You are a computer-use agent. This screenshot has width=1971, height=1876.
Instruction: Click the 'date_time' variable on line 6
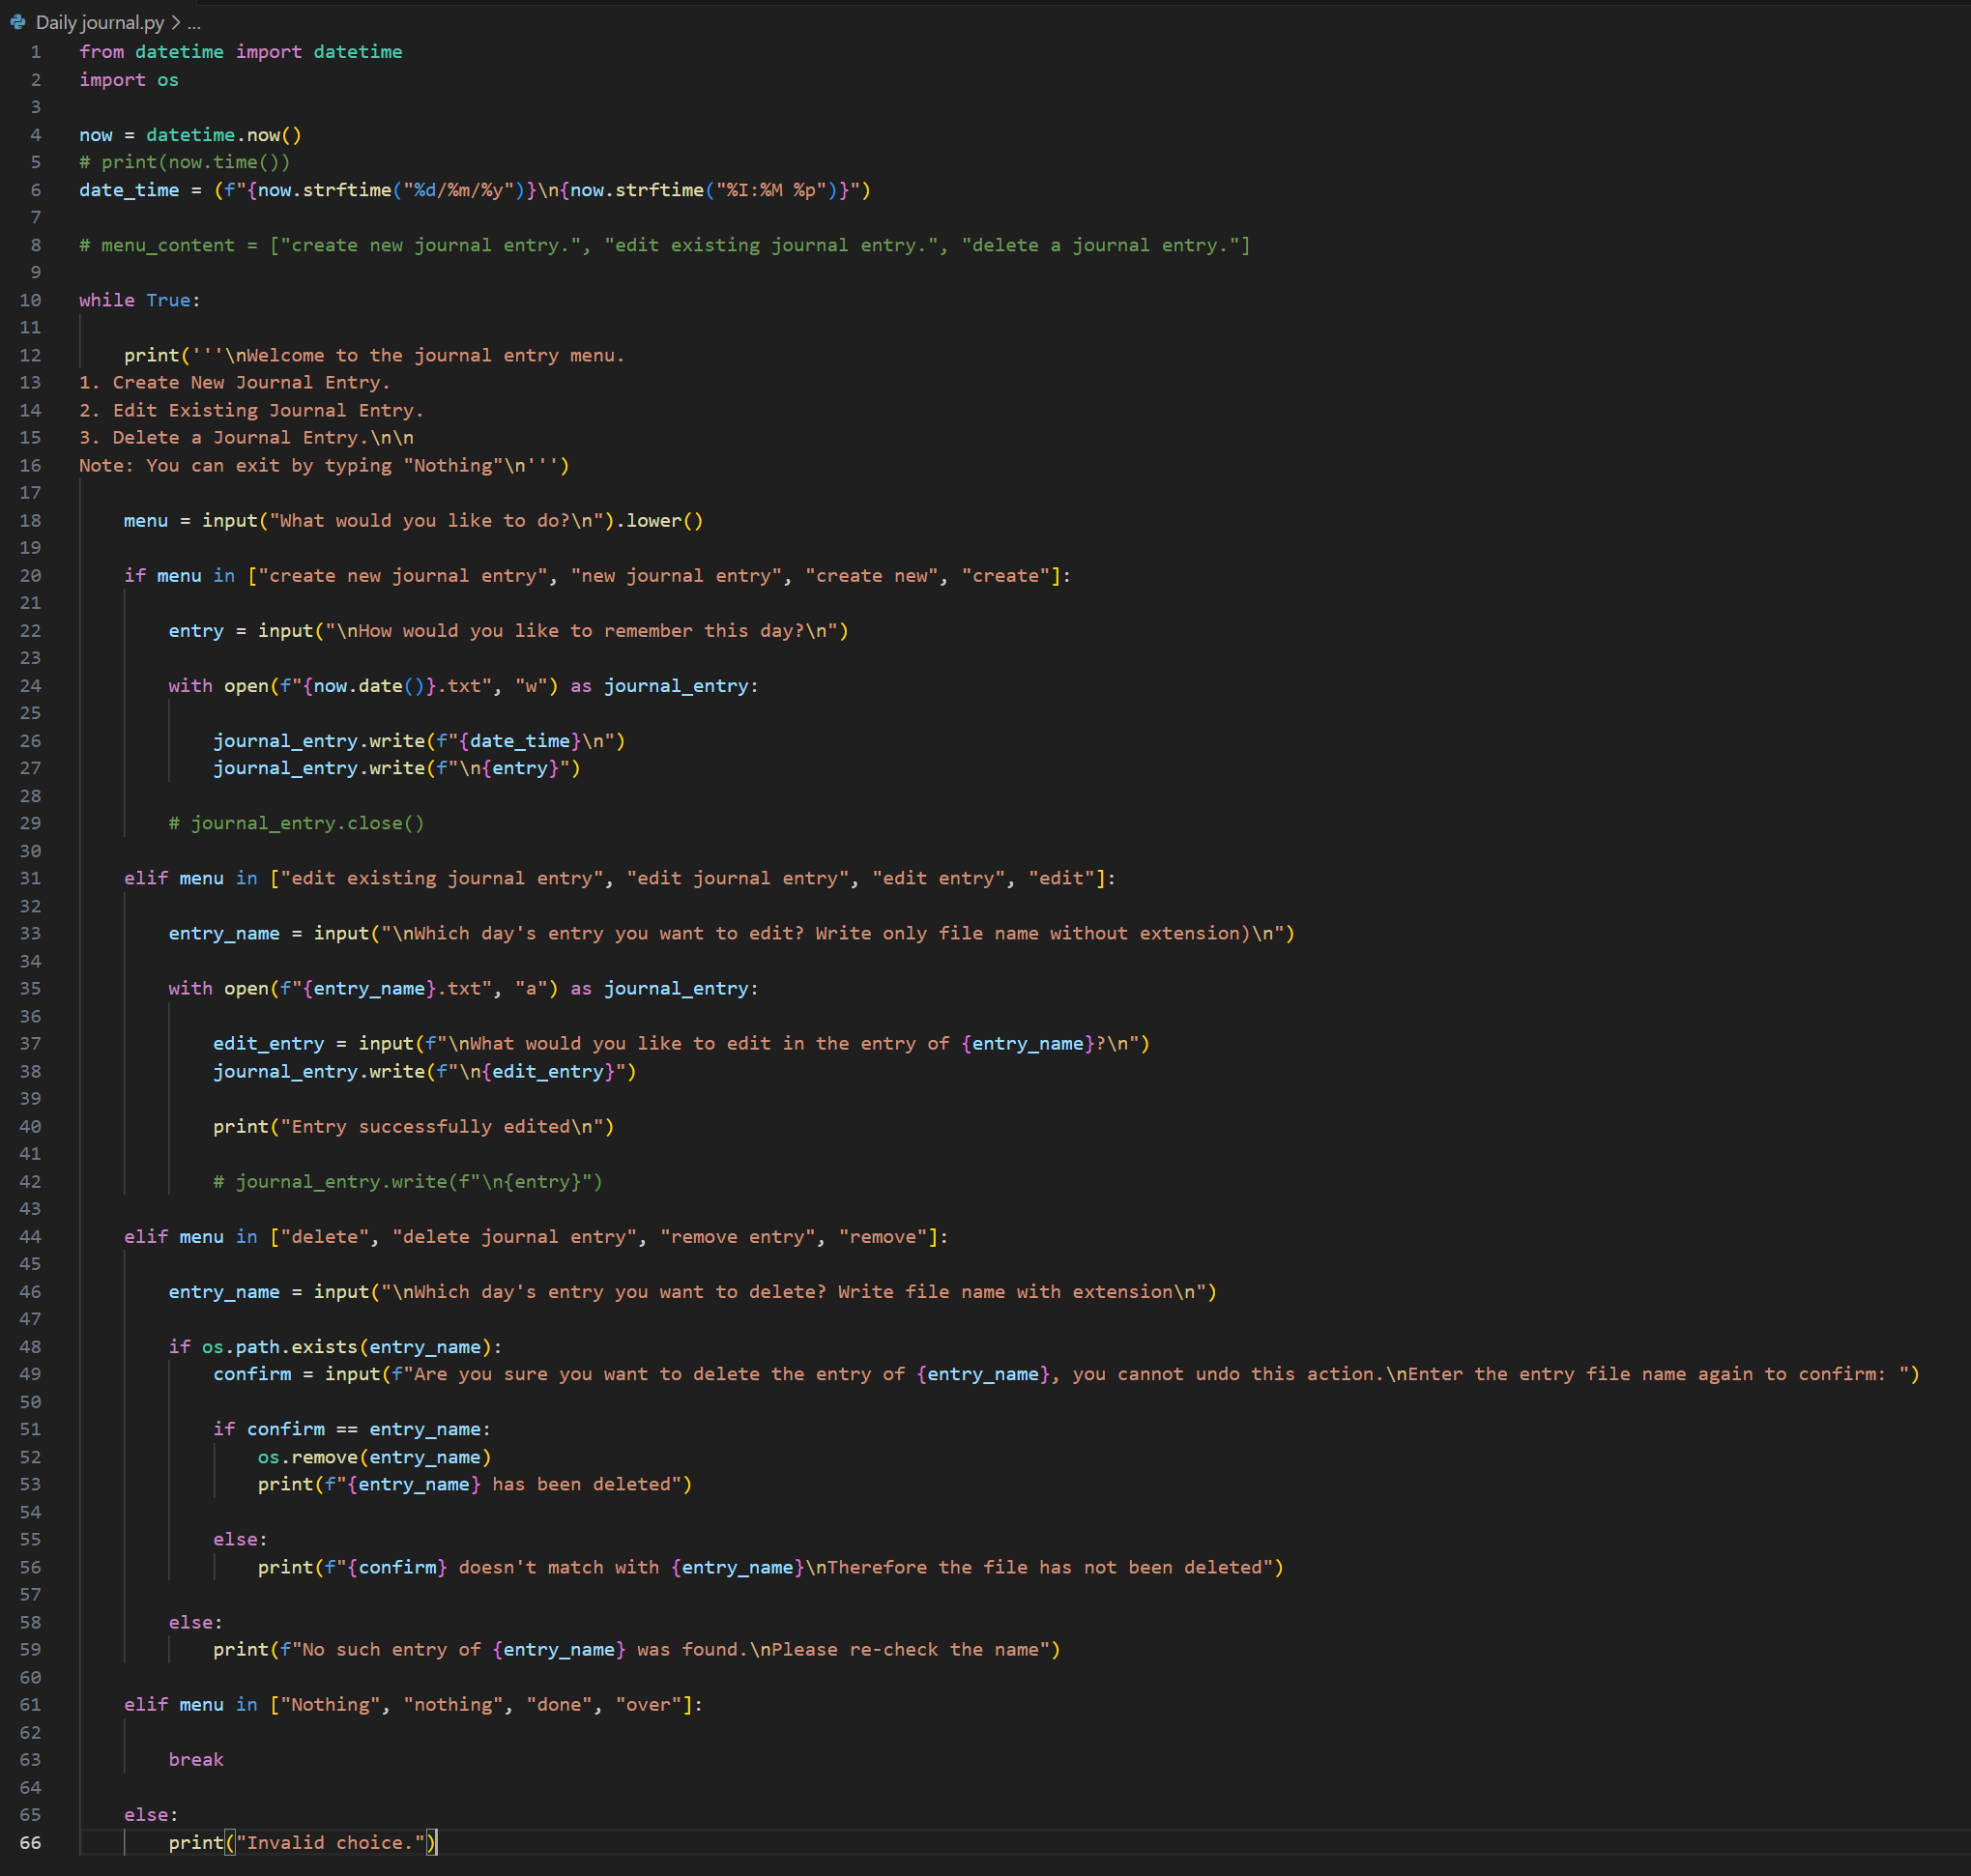click(129, 190)
